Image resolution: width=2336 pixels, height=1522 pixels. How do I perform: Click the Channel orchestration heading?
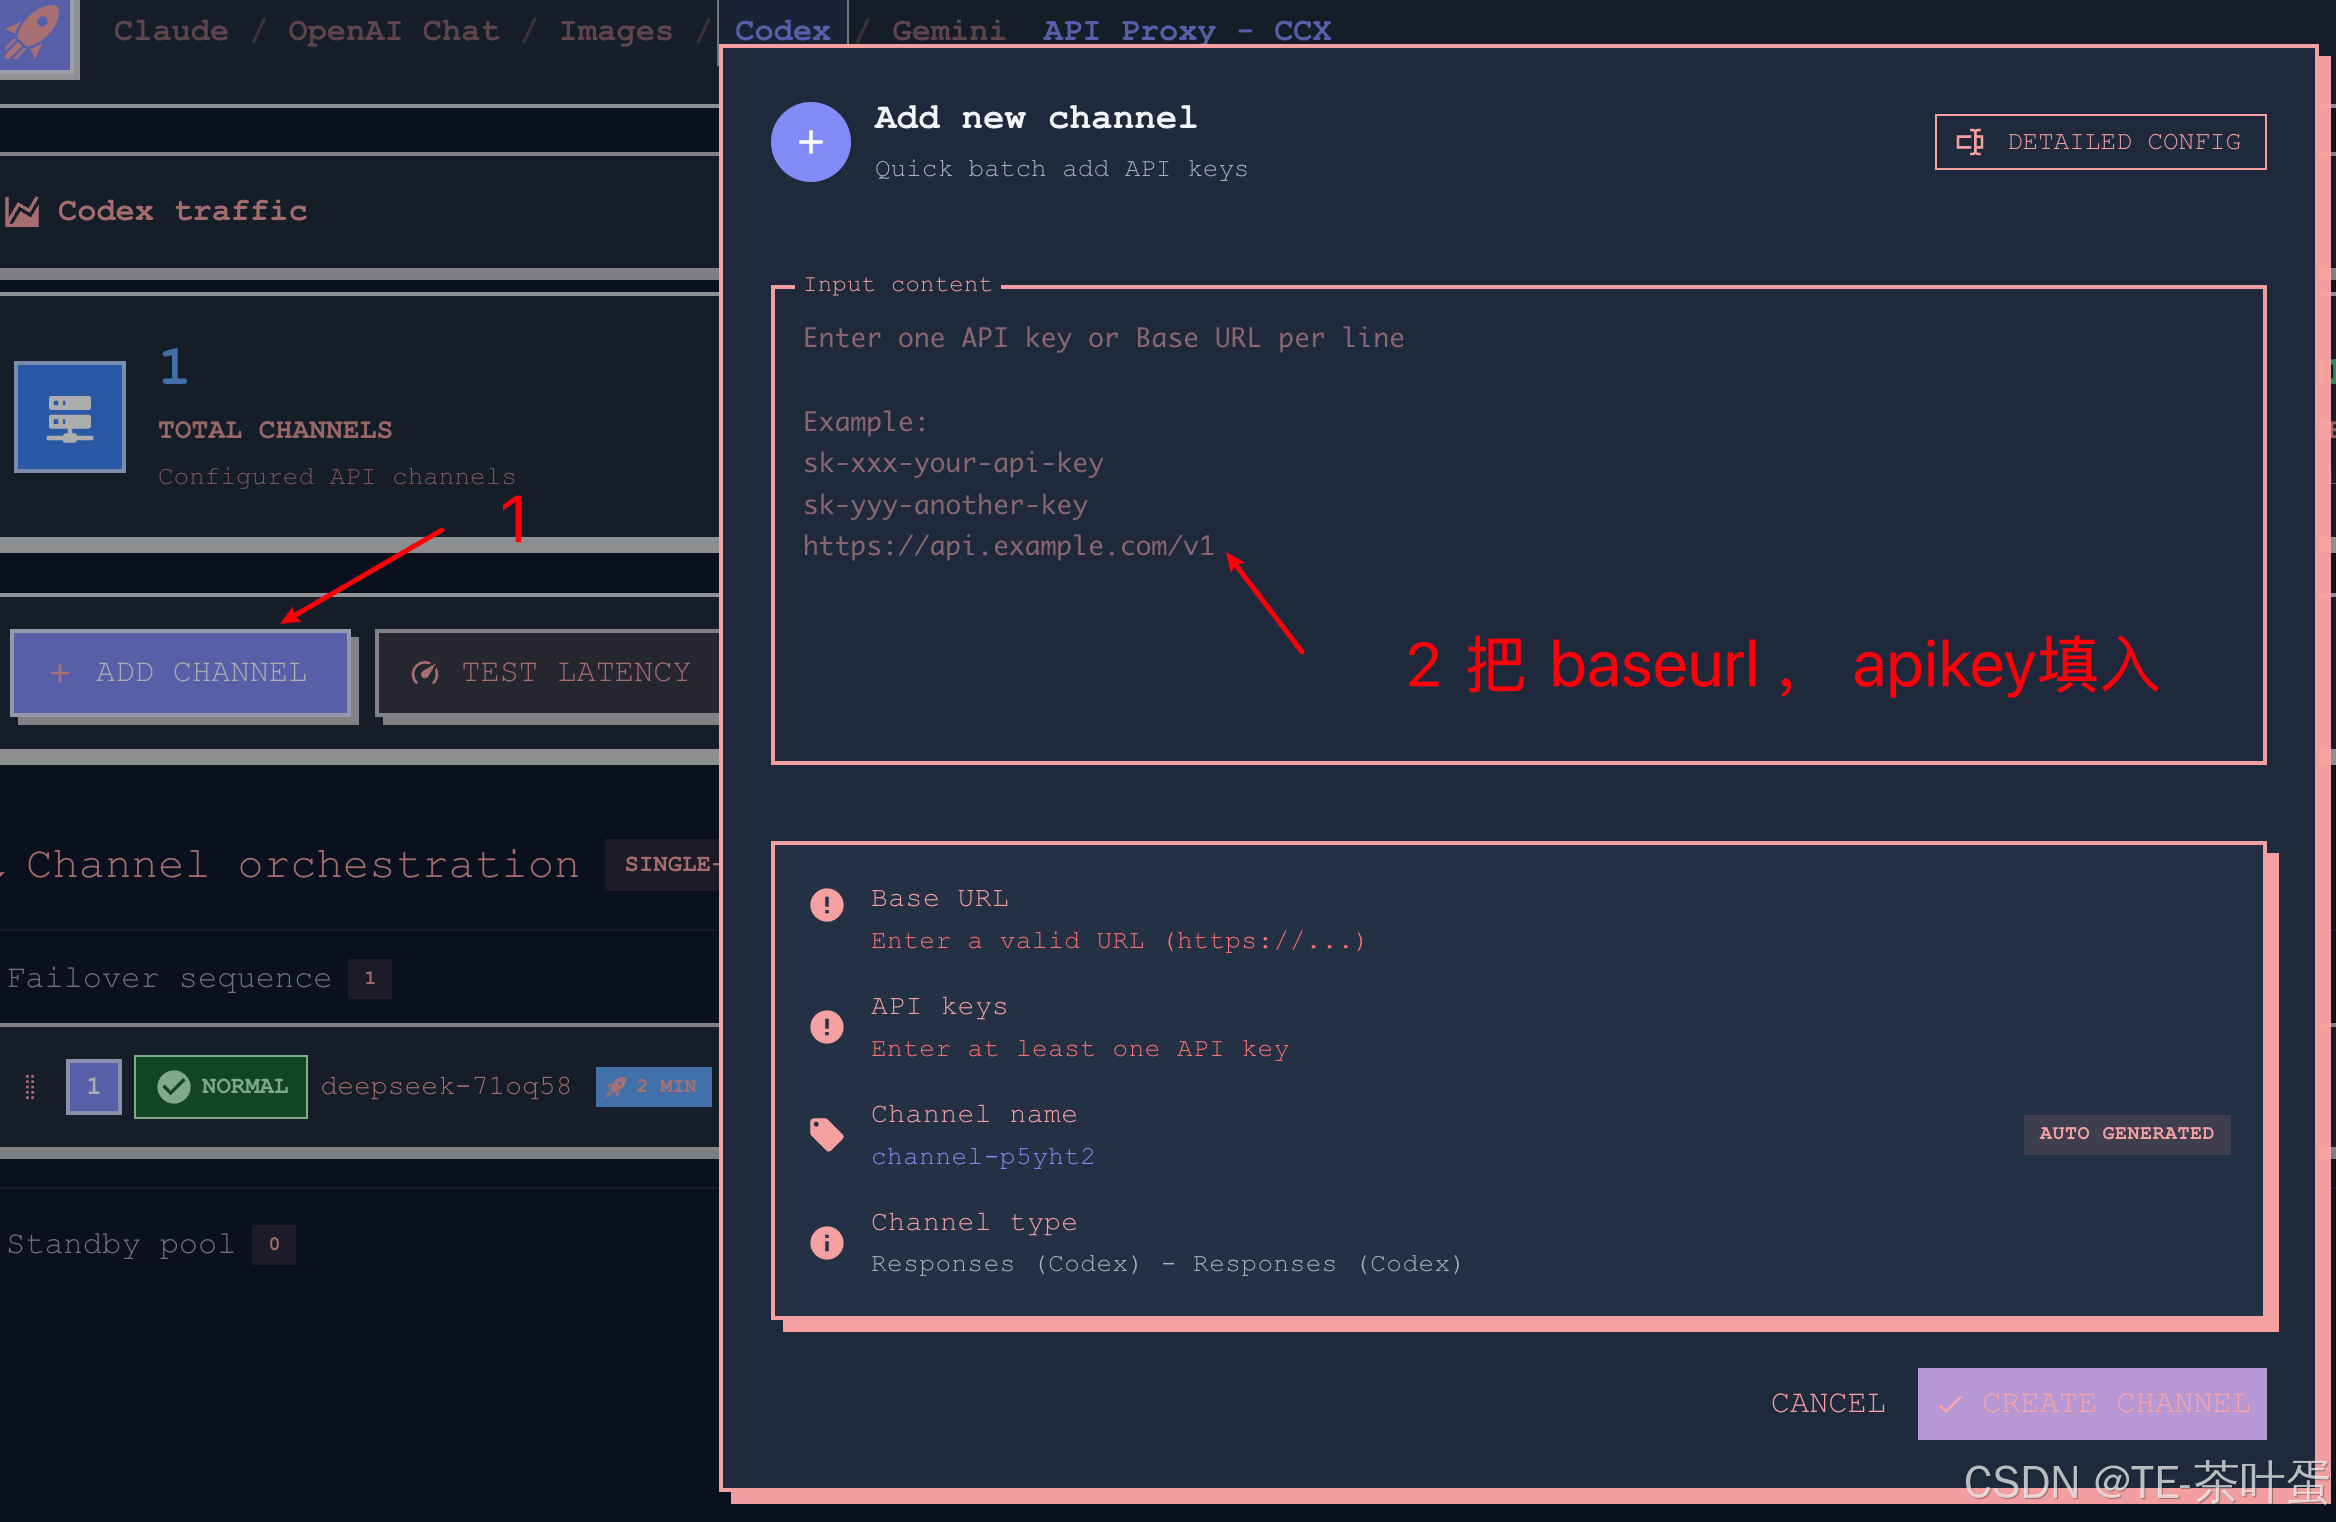(303, 865)
